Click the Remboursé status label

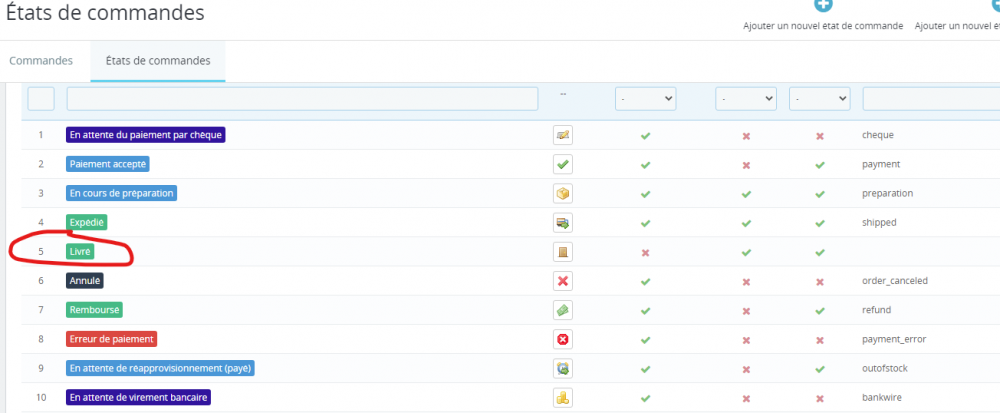click(94, 310)
